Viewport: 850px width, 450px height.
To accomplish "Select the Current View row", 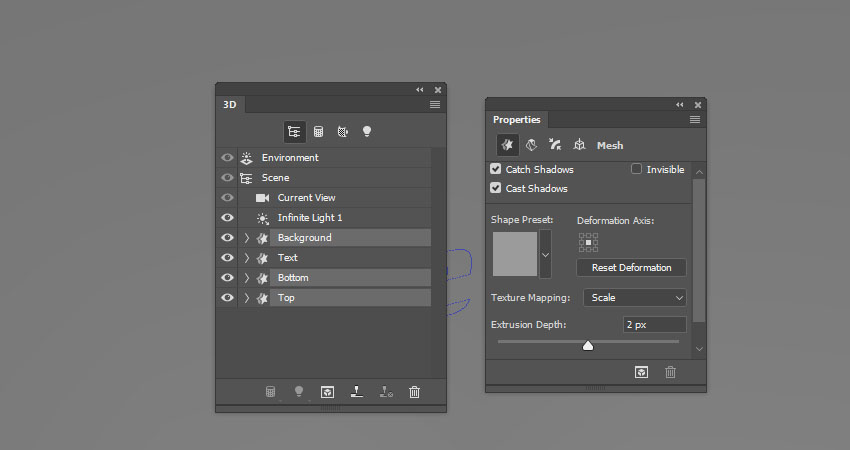I will 335,197.
